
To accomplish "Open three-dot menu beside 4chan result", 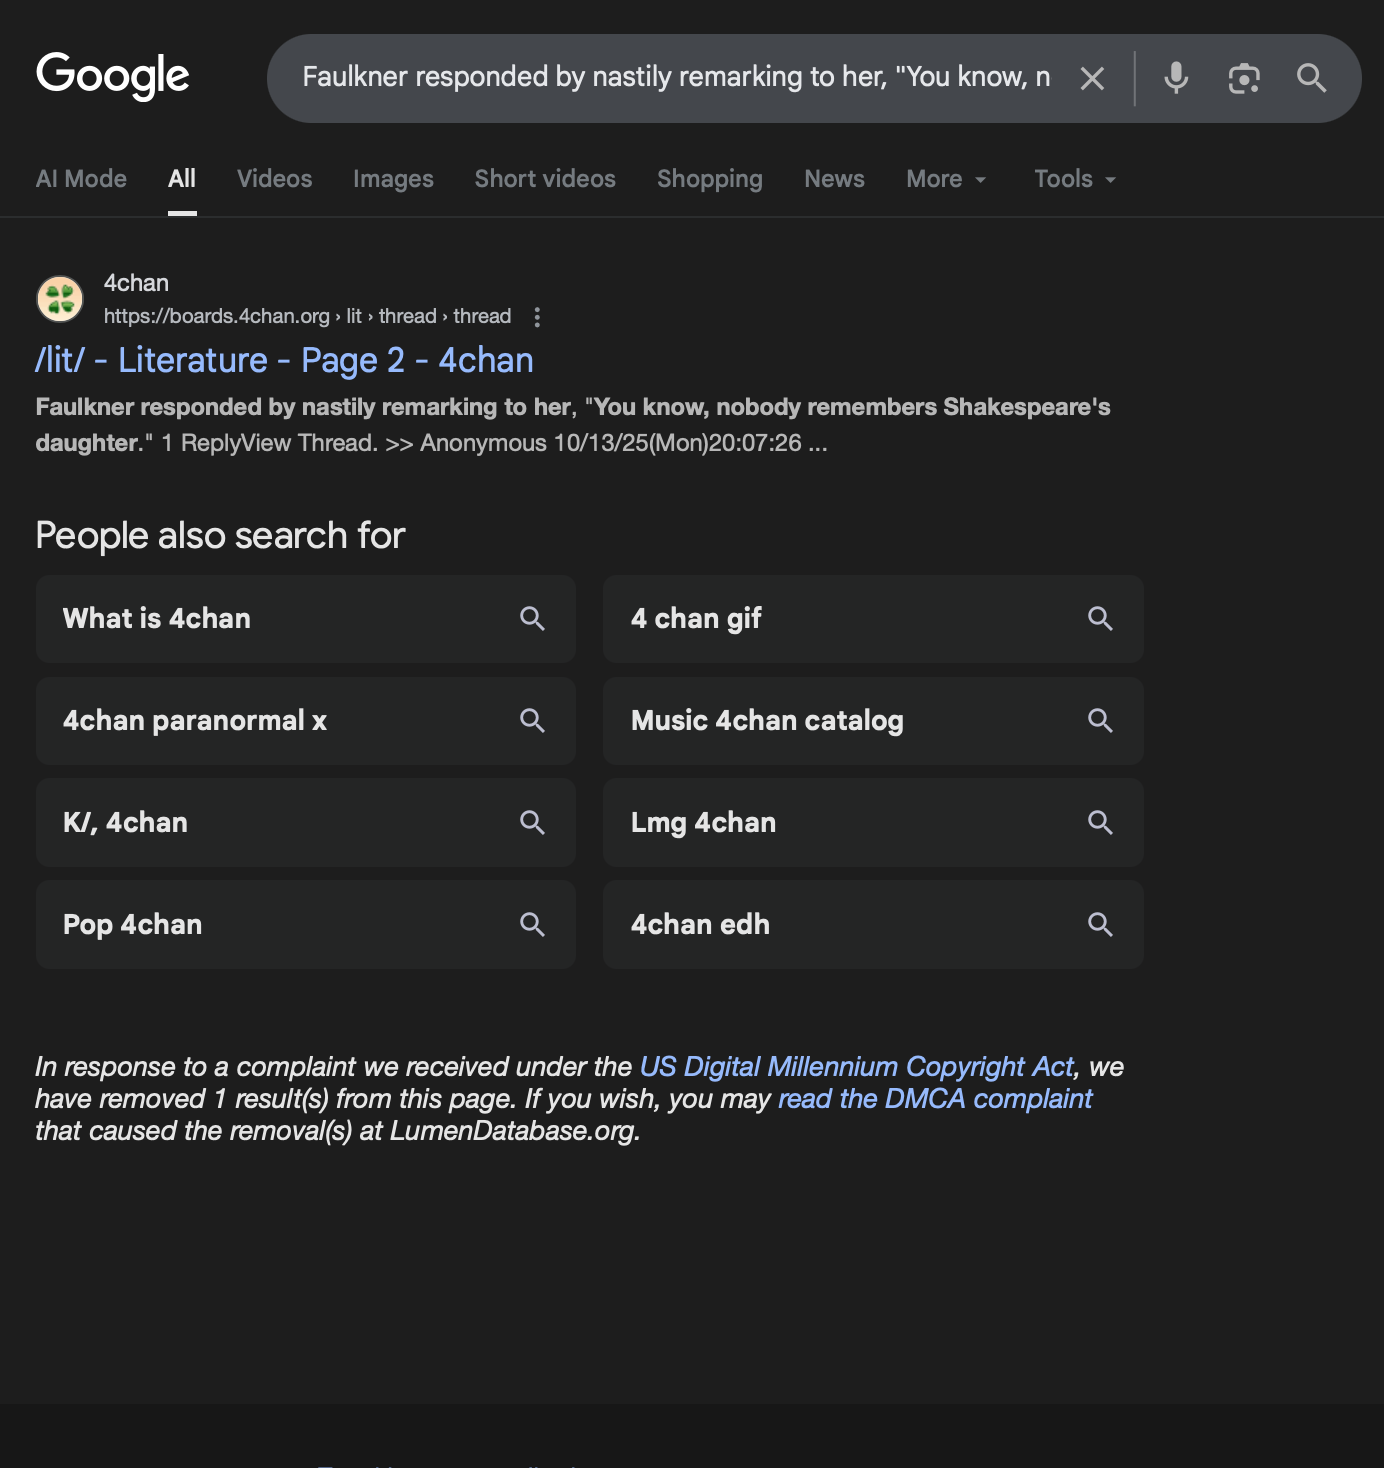I will (537, 317).
